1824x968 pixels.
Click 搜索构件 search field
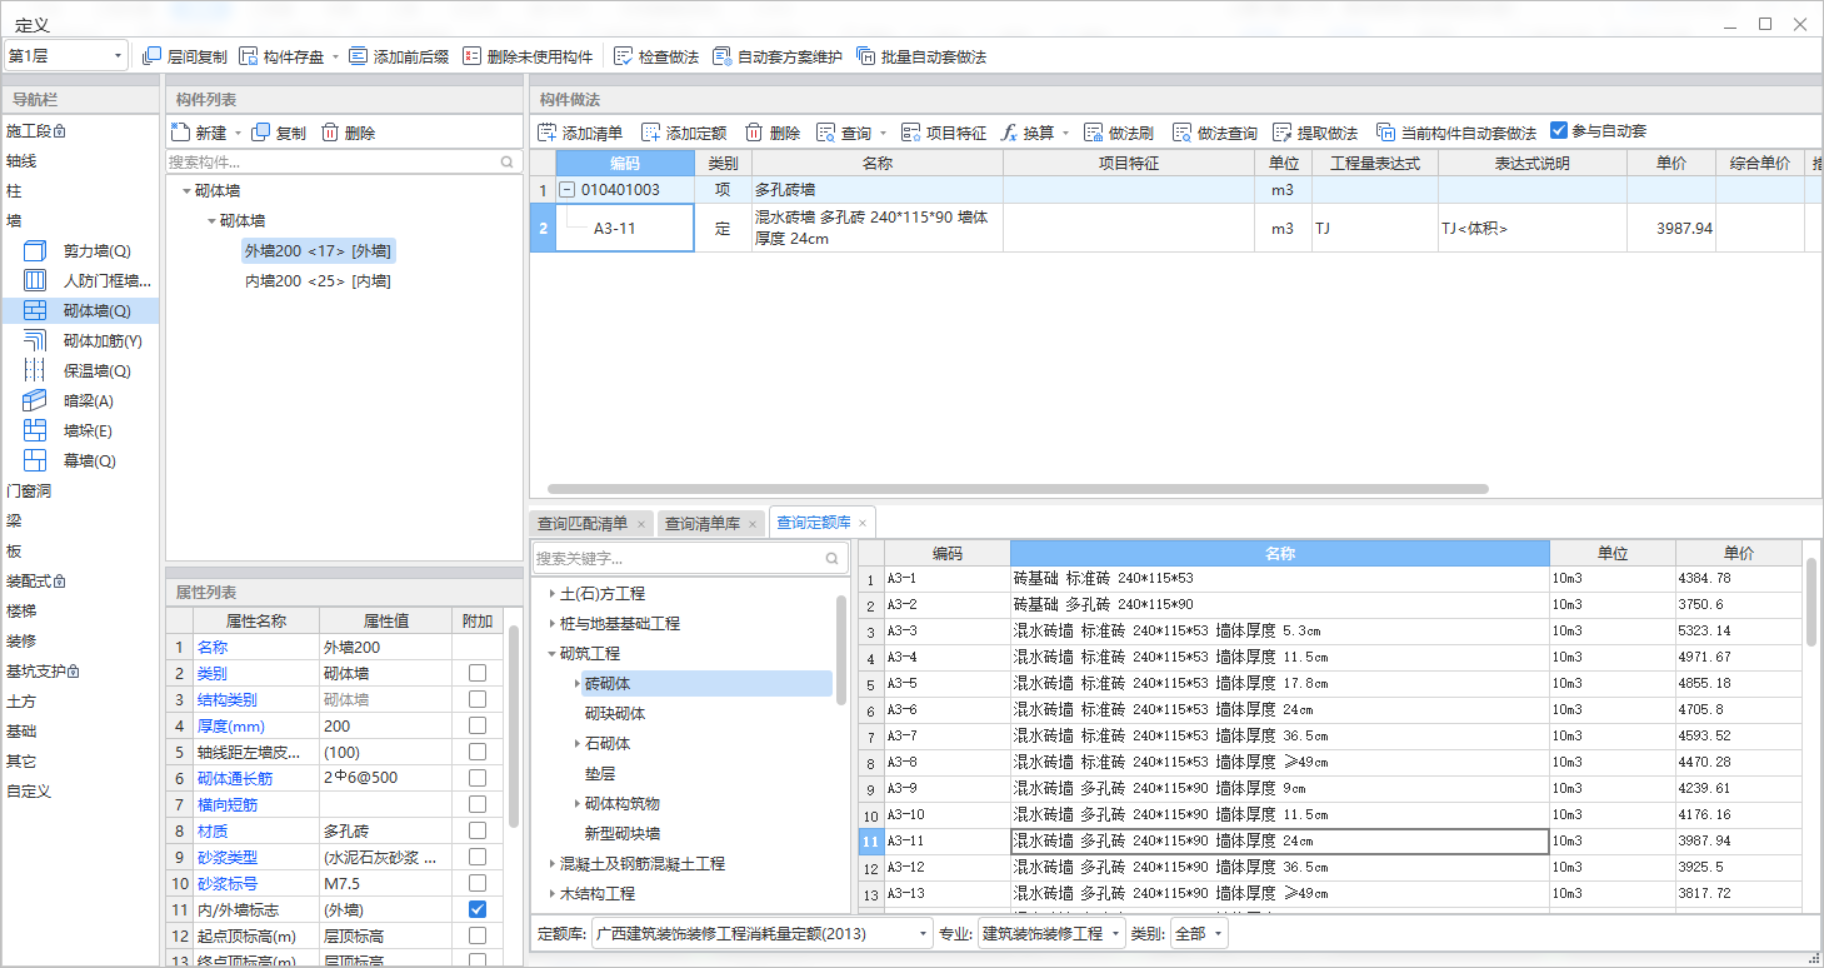[x=343, y=162]
